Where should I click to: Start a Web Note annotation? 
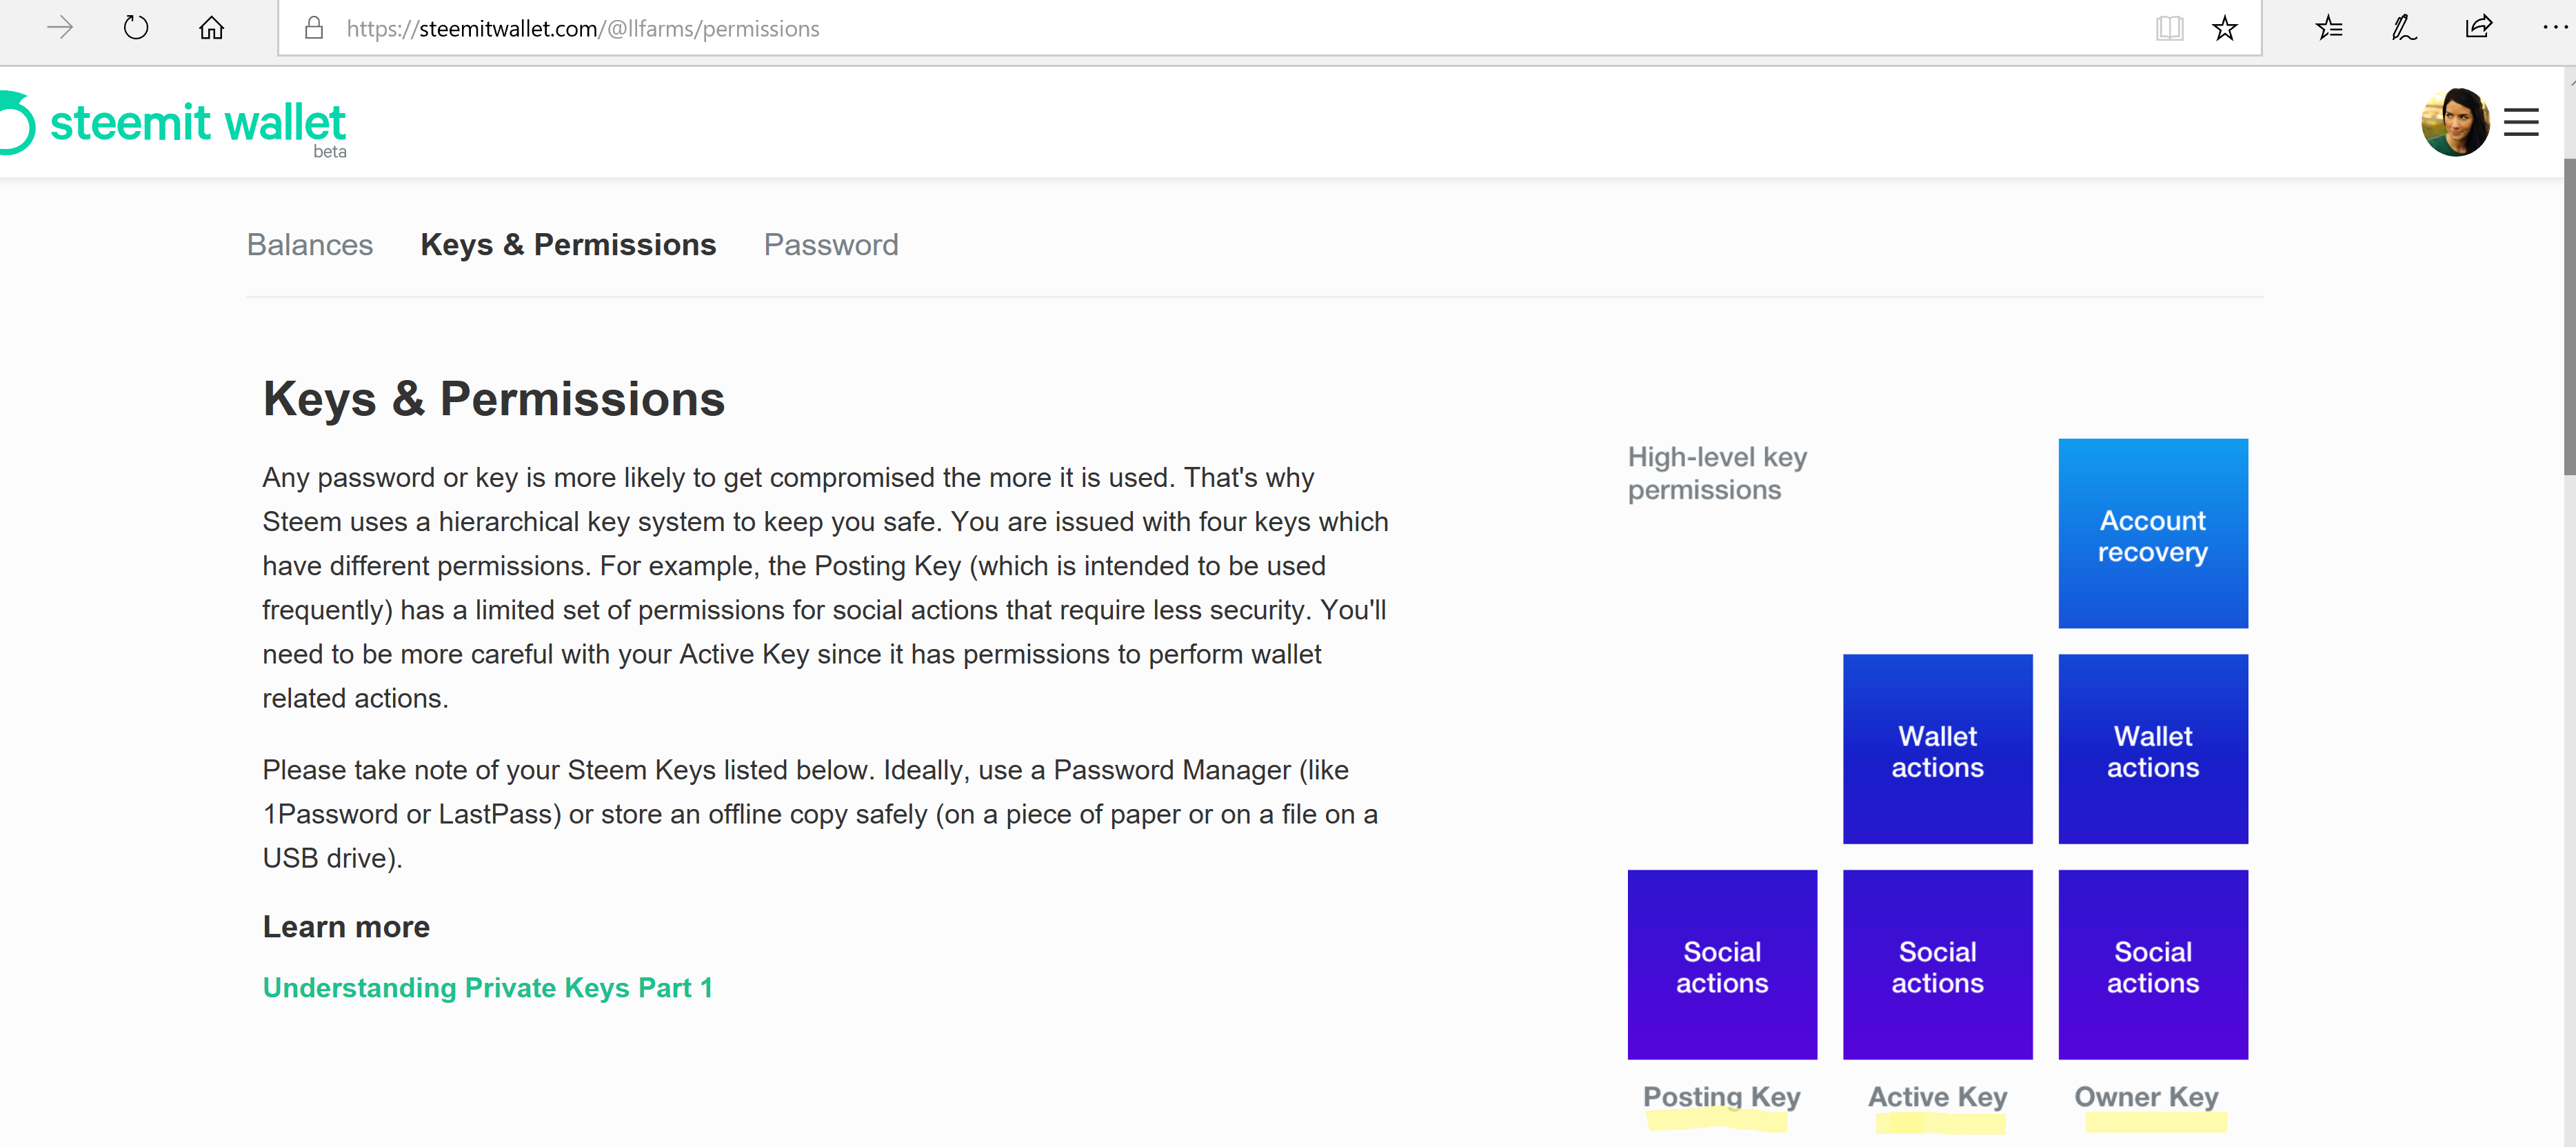point(2403,28)
